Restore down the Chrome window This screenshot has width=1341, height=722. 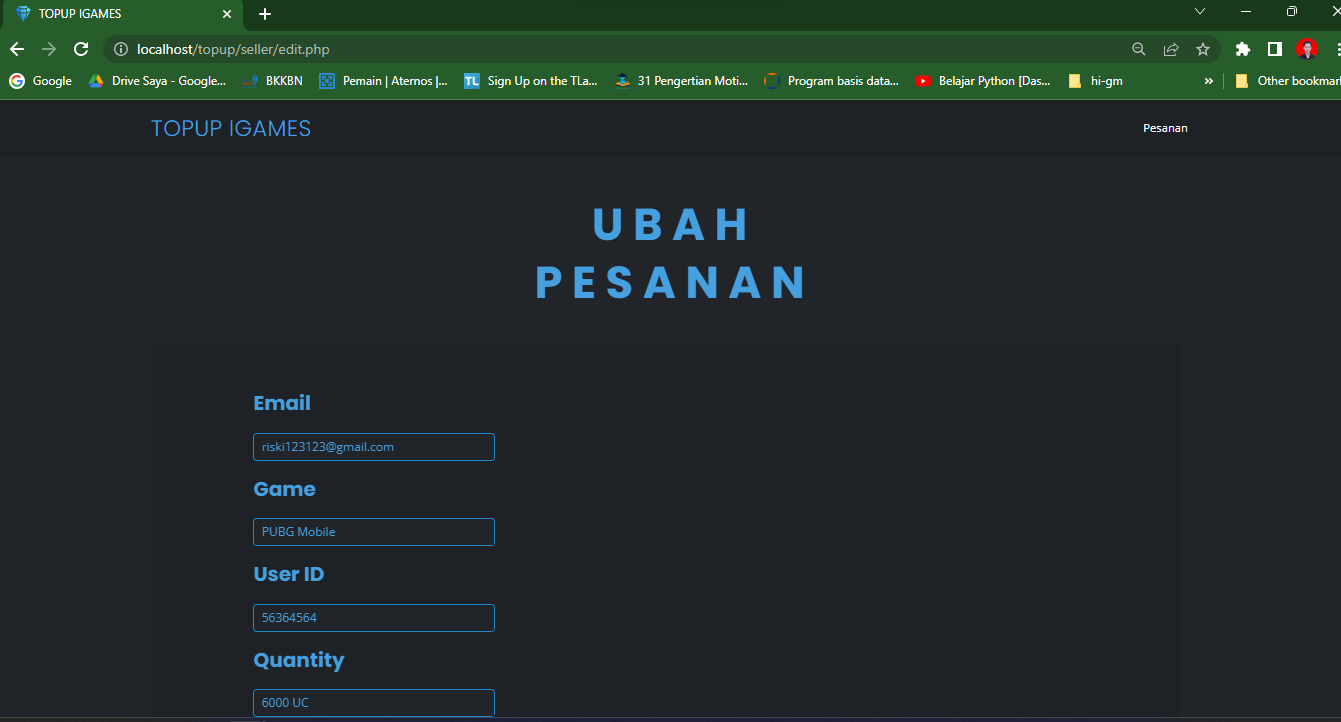1292,11
